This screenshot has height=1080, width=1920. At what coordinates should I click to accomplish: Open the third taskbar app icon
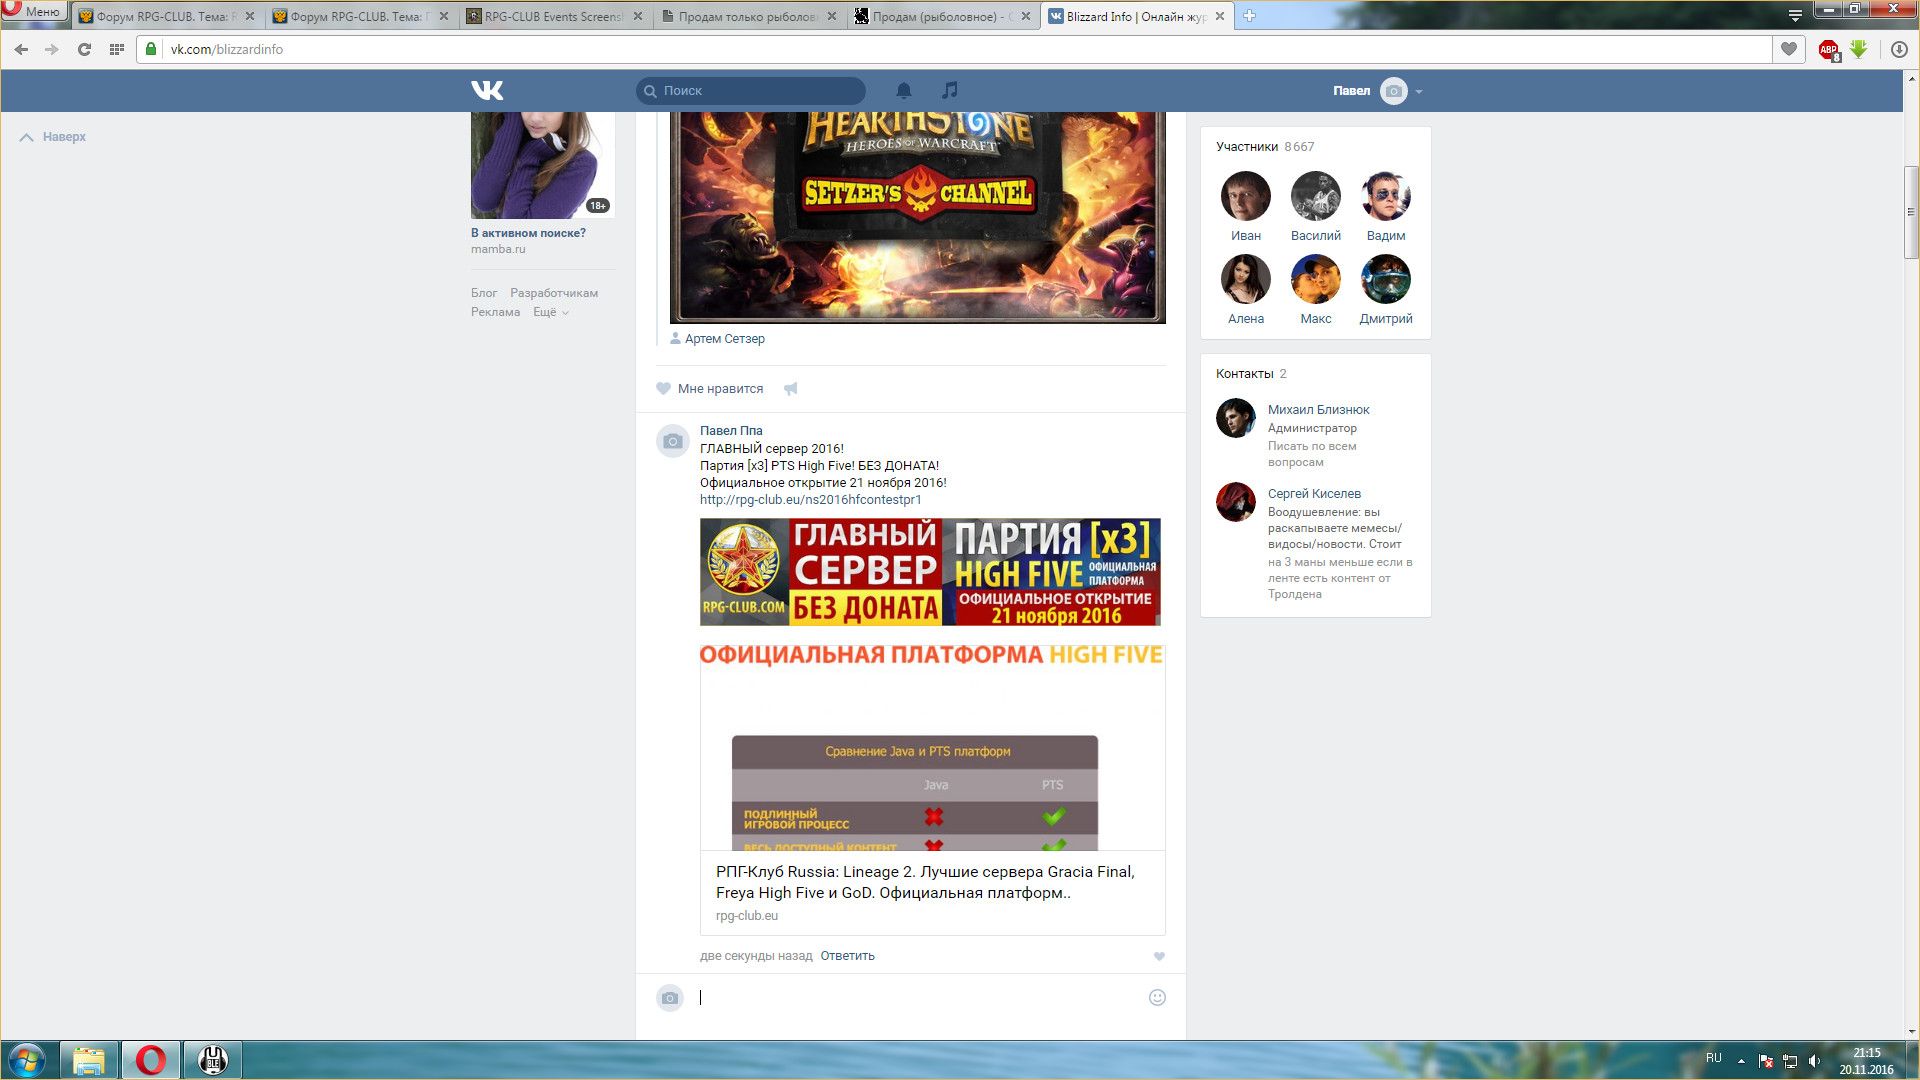pyautogui.click(x=212, y=1060)
